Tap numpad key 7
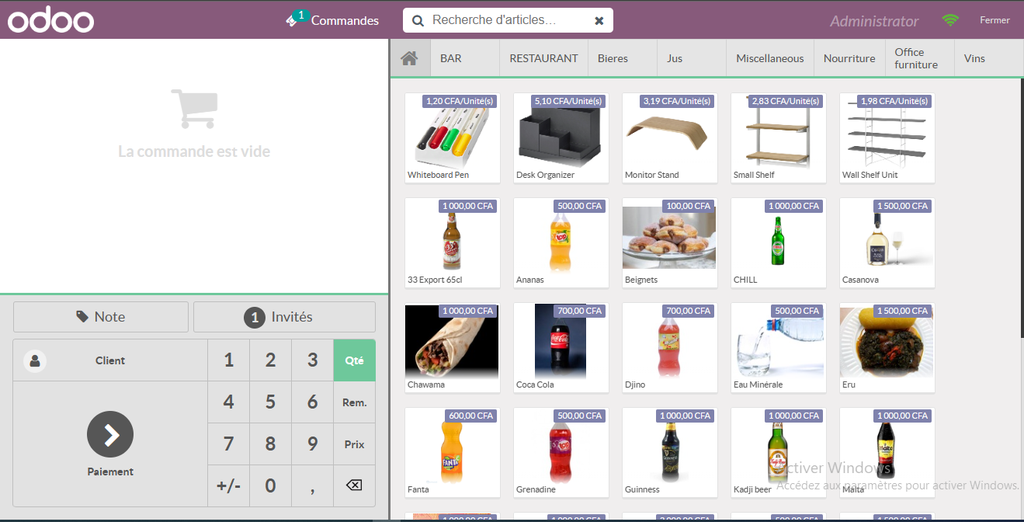The height and width of the screenshot is (522, 1024). click(x=229, y=444)
